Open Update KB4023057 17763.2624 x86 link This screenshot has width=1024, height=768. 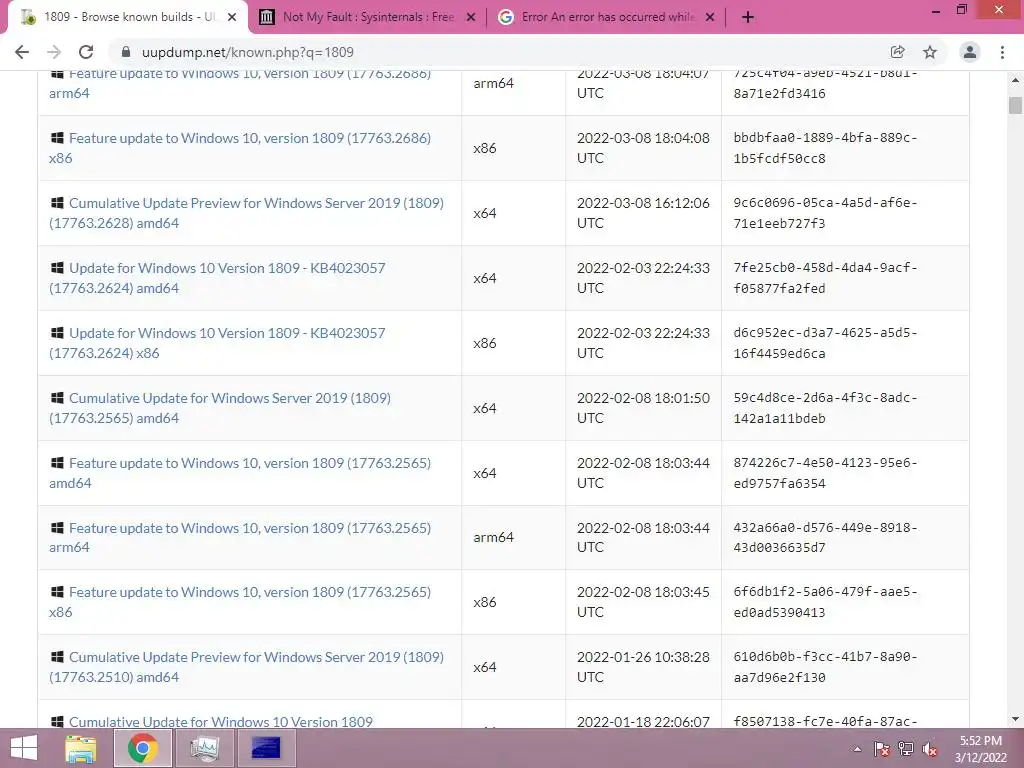(x=217, y=343)
